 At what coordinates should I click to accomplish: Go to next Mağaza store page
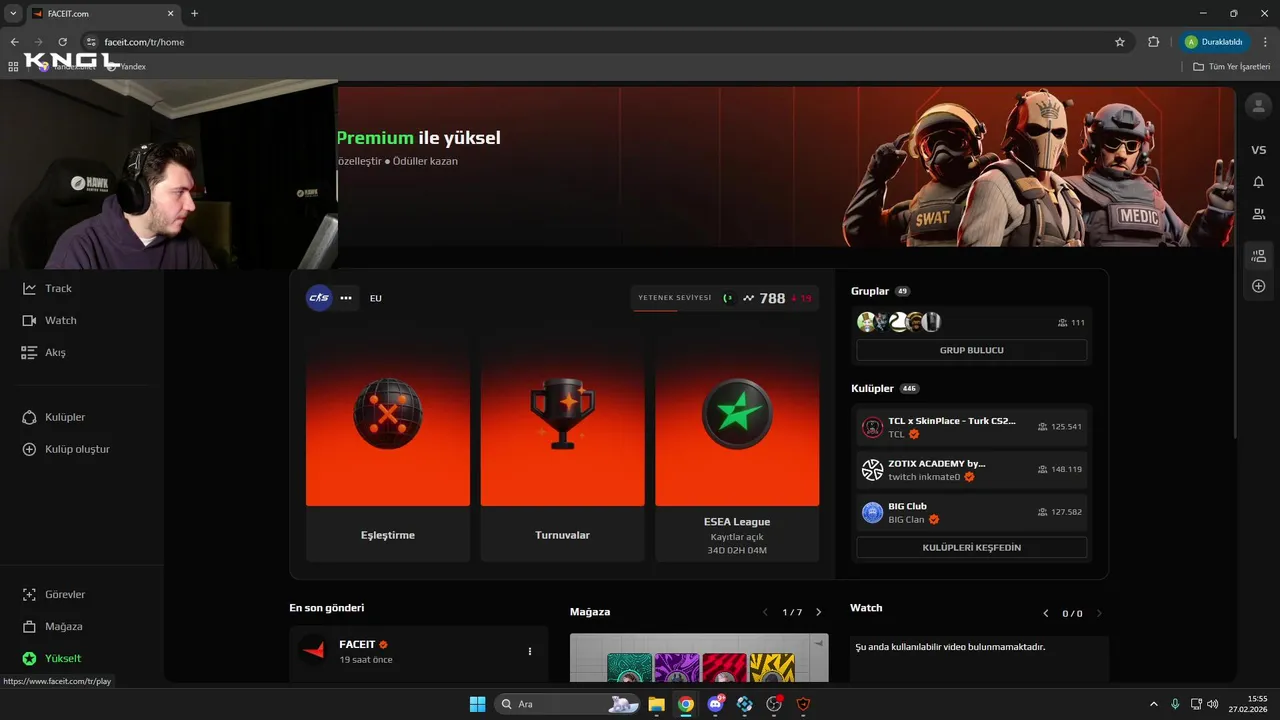[818, 612]
